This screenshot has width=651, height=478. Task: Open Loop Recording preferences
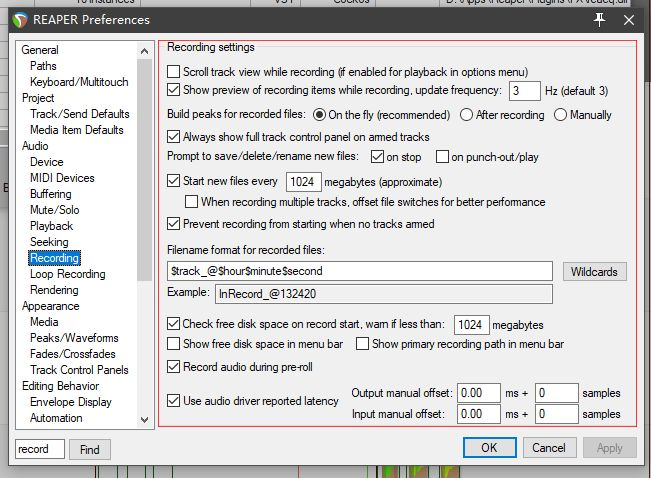(68, 274)
